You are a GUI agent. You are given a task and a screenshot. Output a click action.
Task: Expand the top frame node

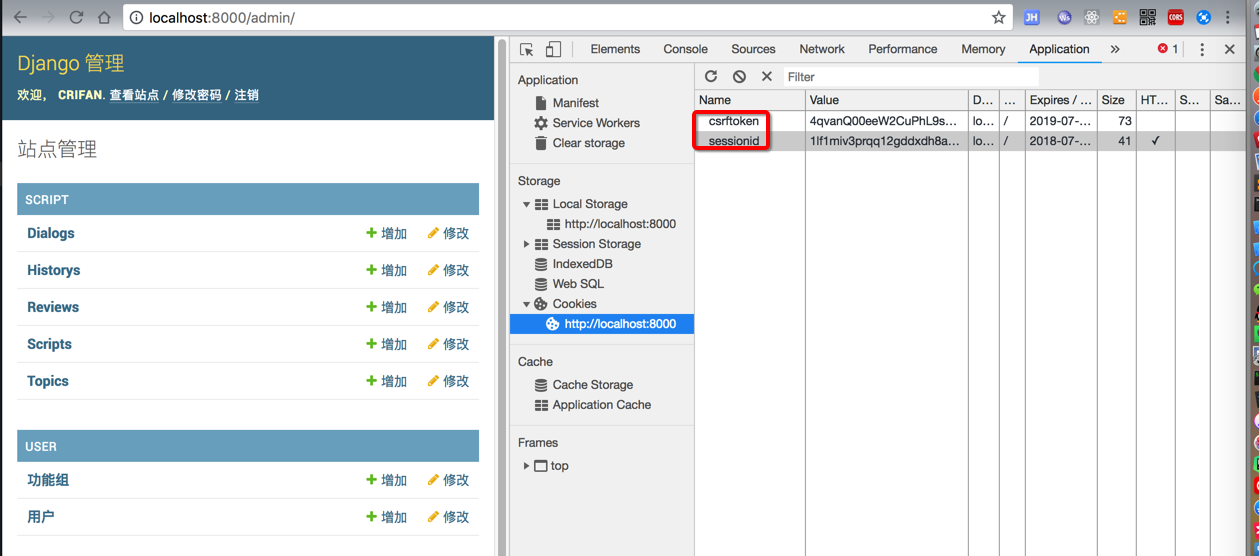click(527, 466)
